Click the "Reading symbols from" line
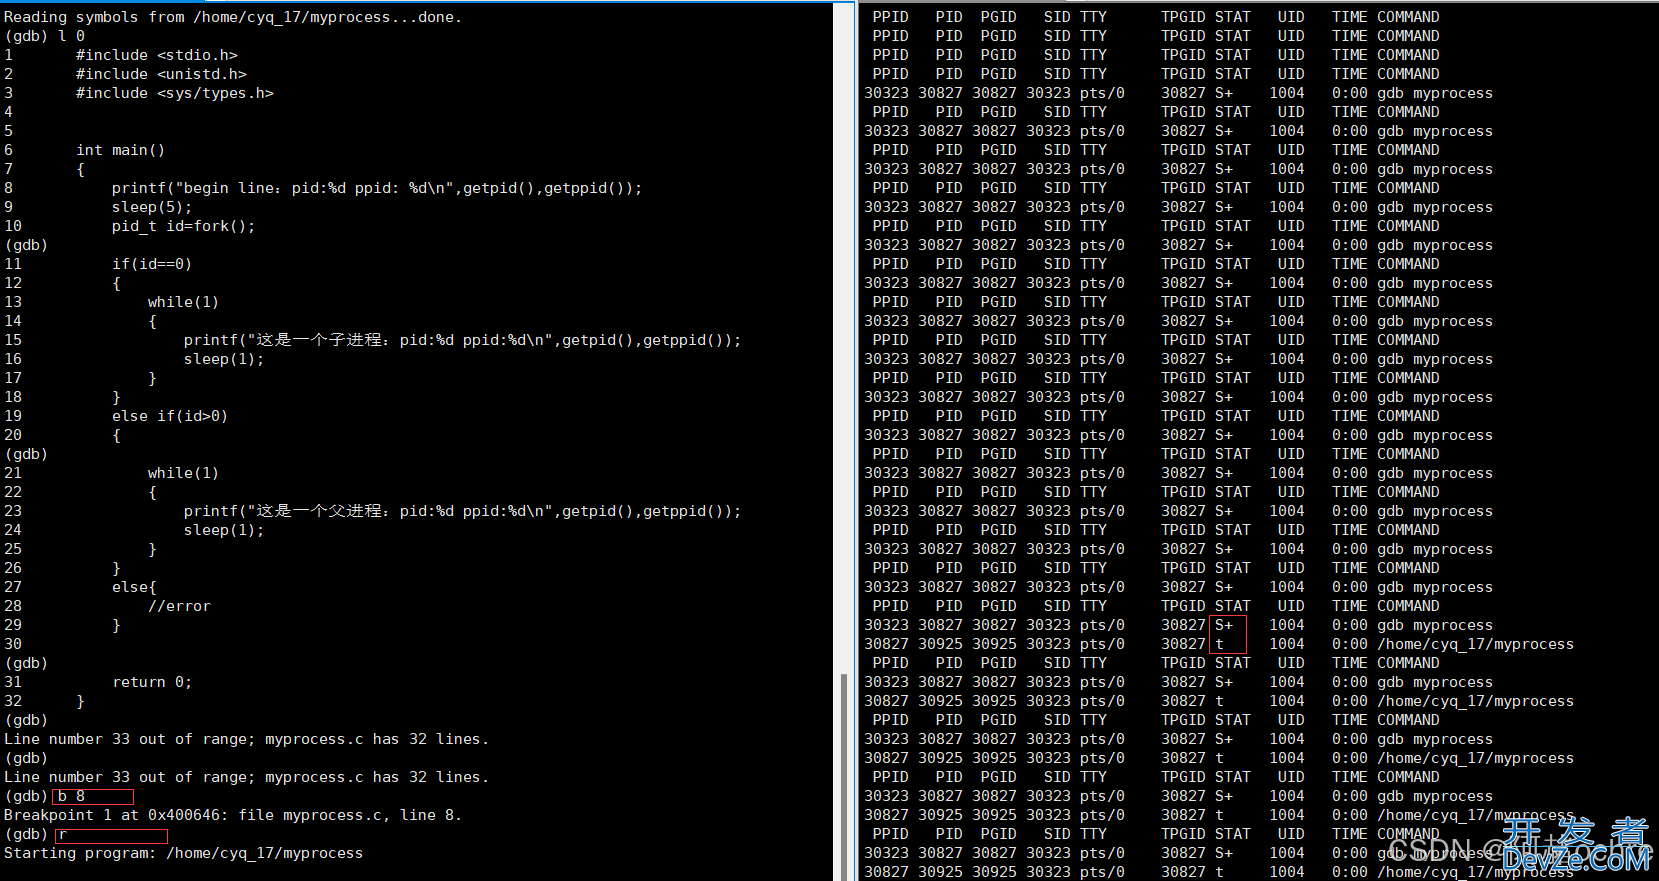 (x=232, y=17)
